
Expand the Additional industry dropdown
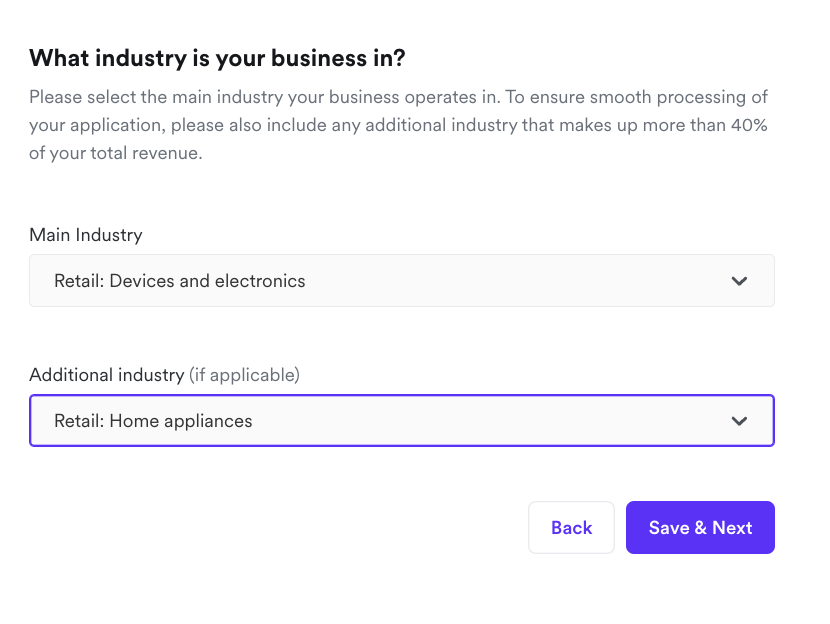[400, 421]
